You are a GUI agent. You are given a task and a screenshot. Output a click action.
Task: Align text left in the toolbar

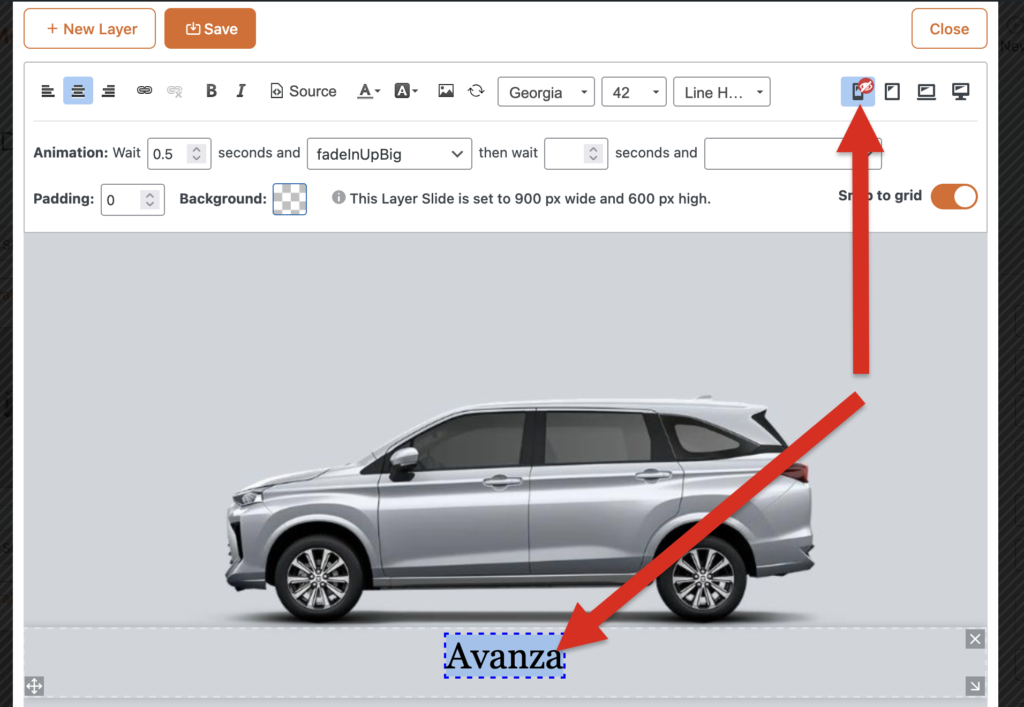point(48,91)
